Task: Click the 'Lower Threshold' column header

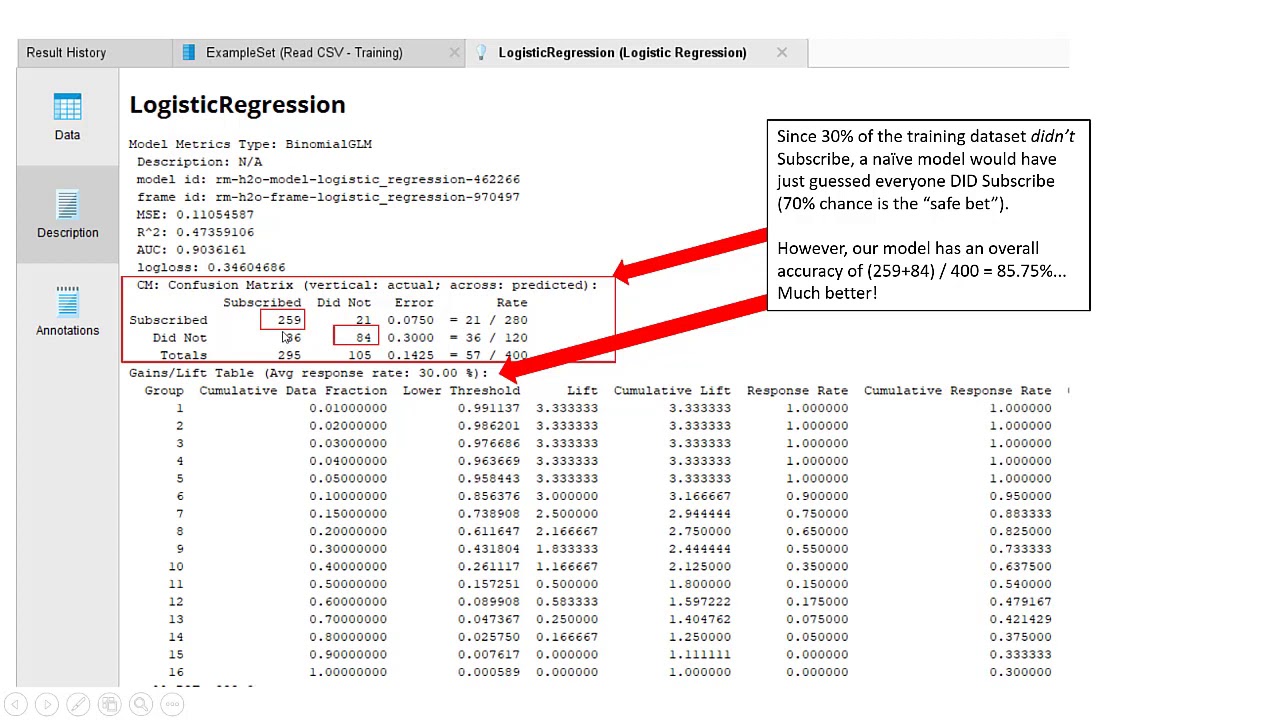Action: click(461, 391)
